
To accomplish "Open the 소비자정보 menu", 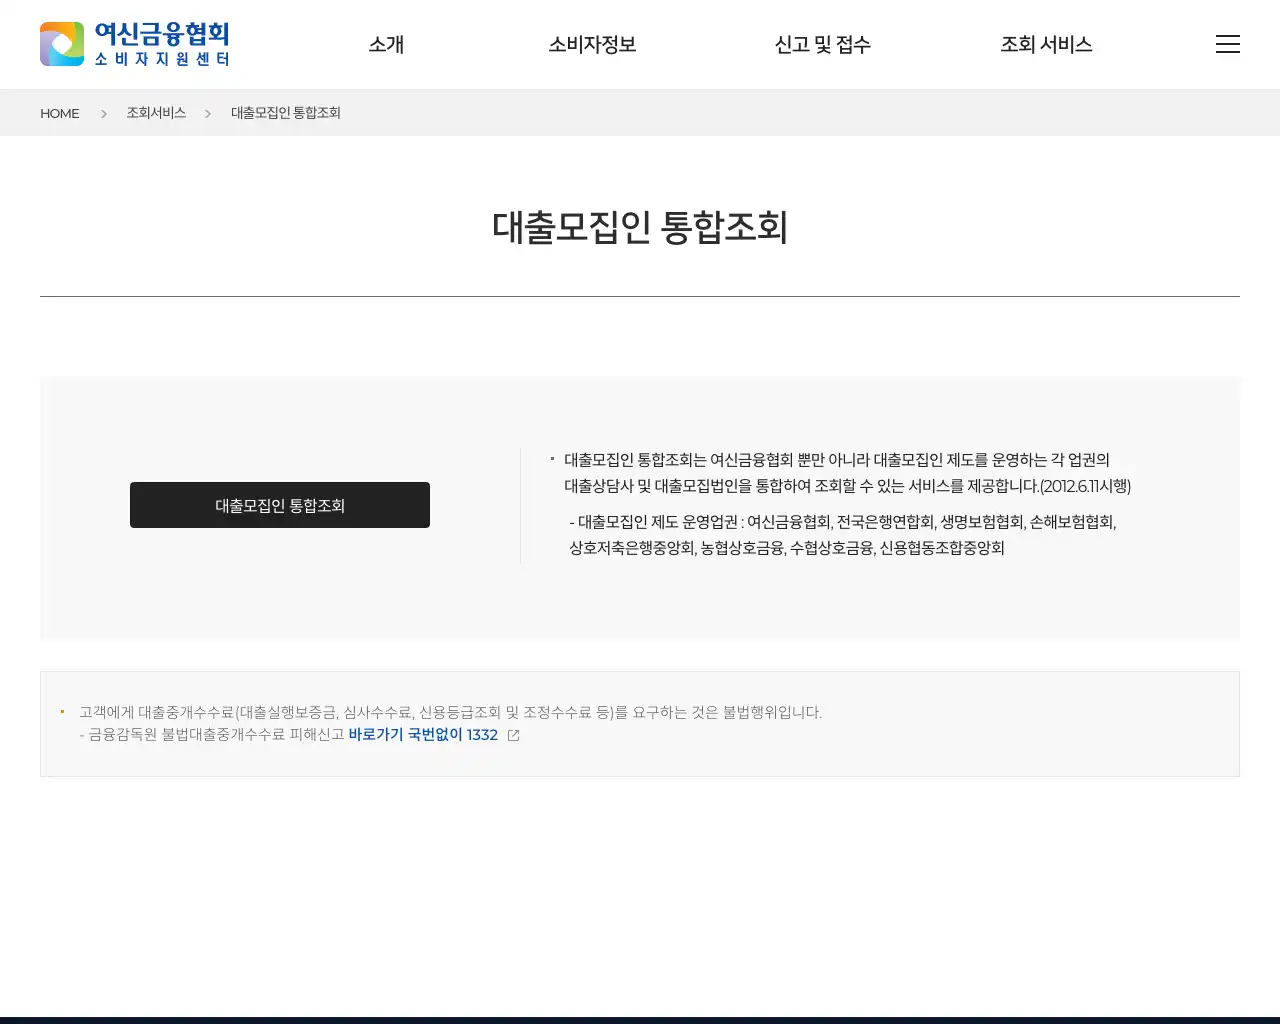I will click(592, 44).
